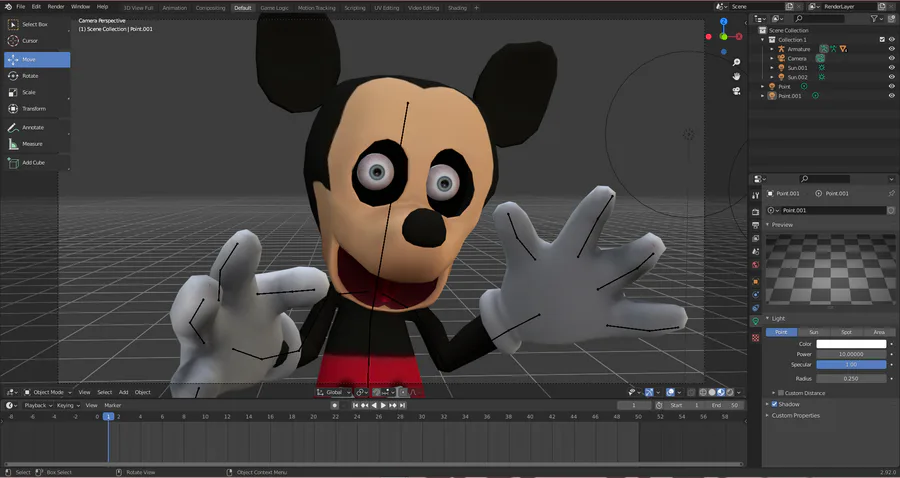900x478 pixels.
Task: Switch to the Animation workspace tab
Action: (174, 8)
